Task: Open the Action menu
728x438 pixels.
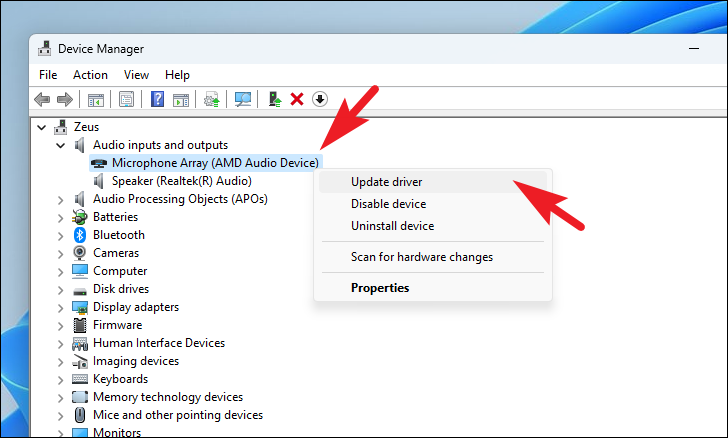Action: [x=90, y=75]
